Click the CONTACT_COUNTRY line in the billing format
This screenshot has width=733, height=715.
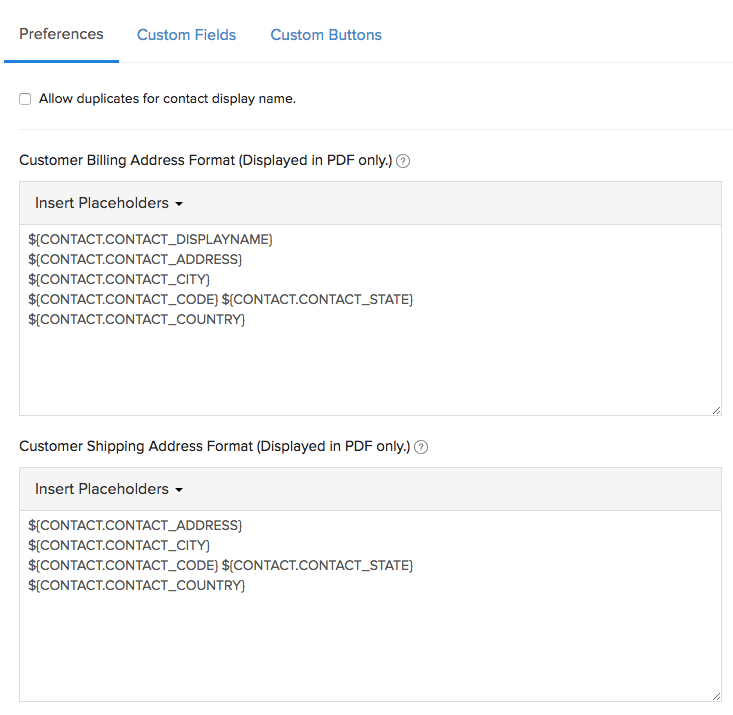pyautogui.click(x=137, y=319)
